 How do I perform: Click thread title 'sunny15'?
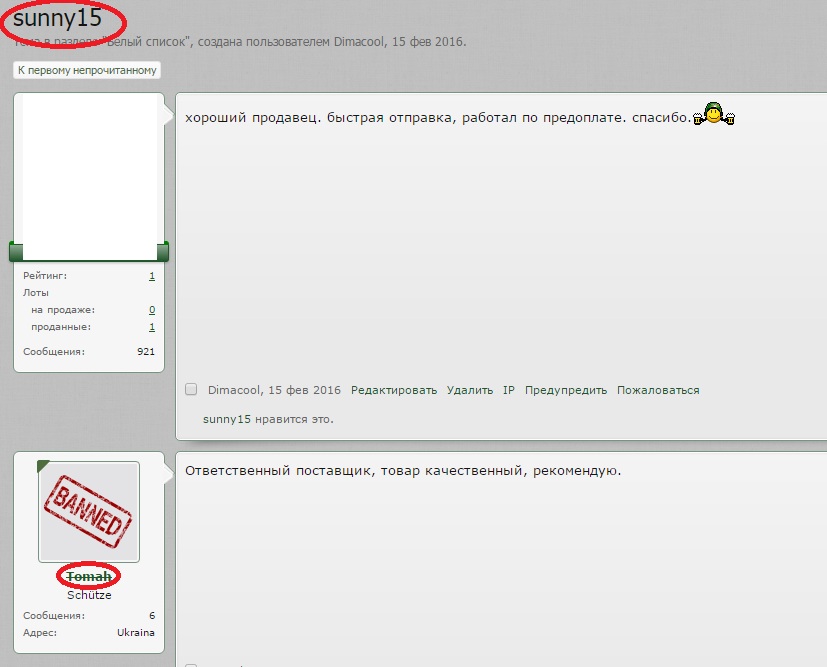57,18
